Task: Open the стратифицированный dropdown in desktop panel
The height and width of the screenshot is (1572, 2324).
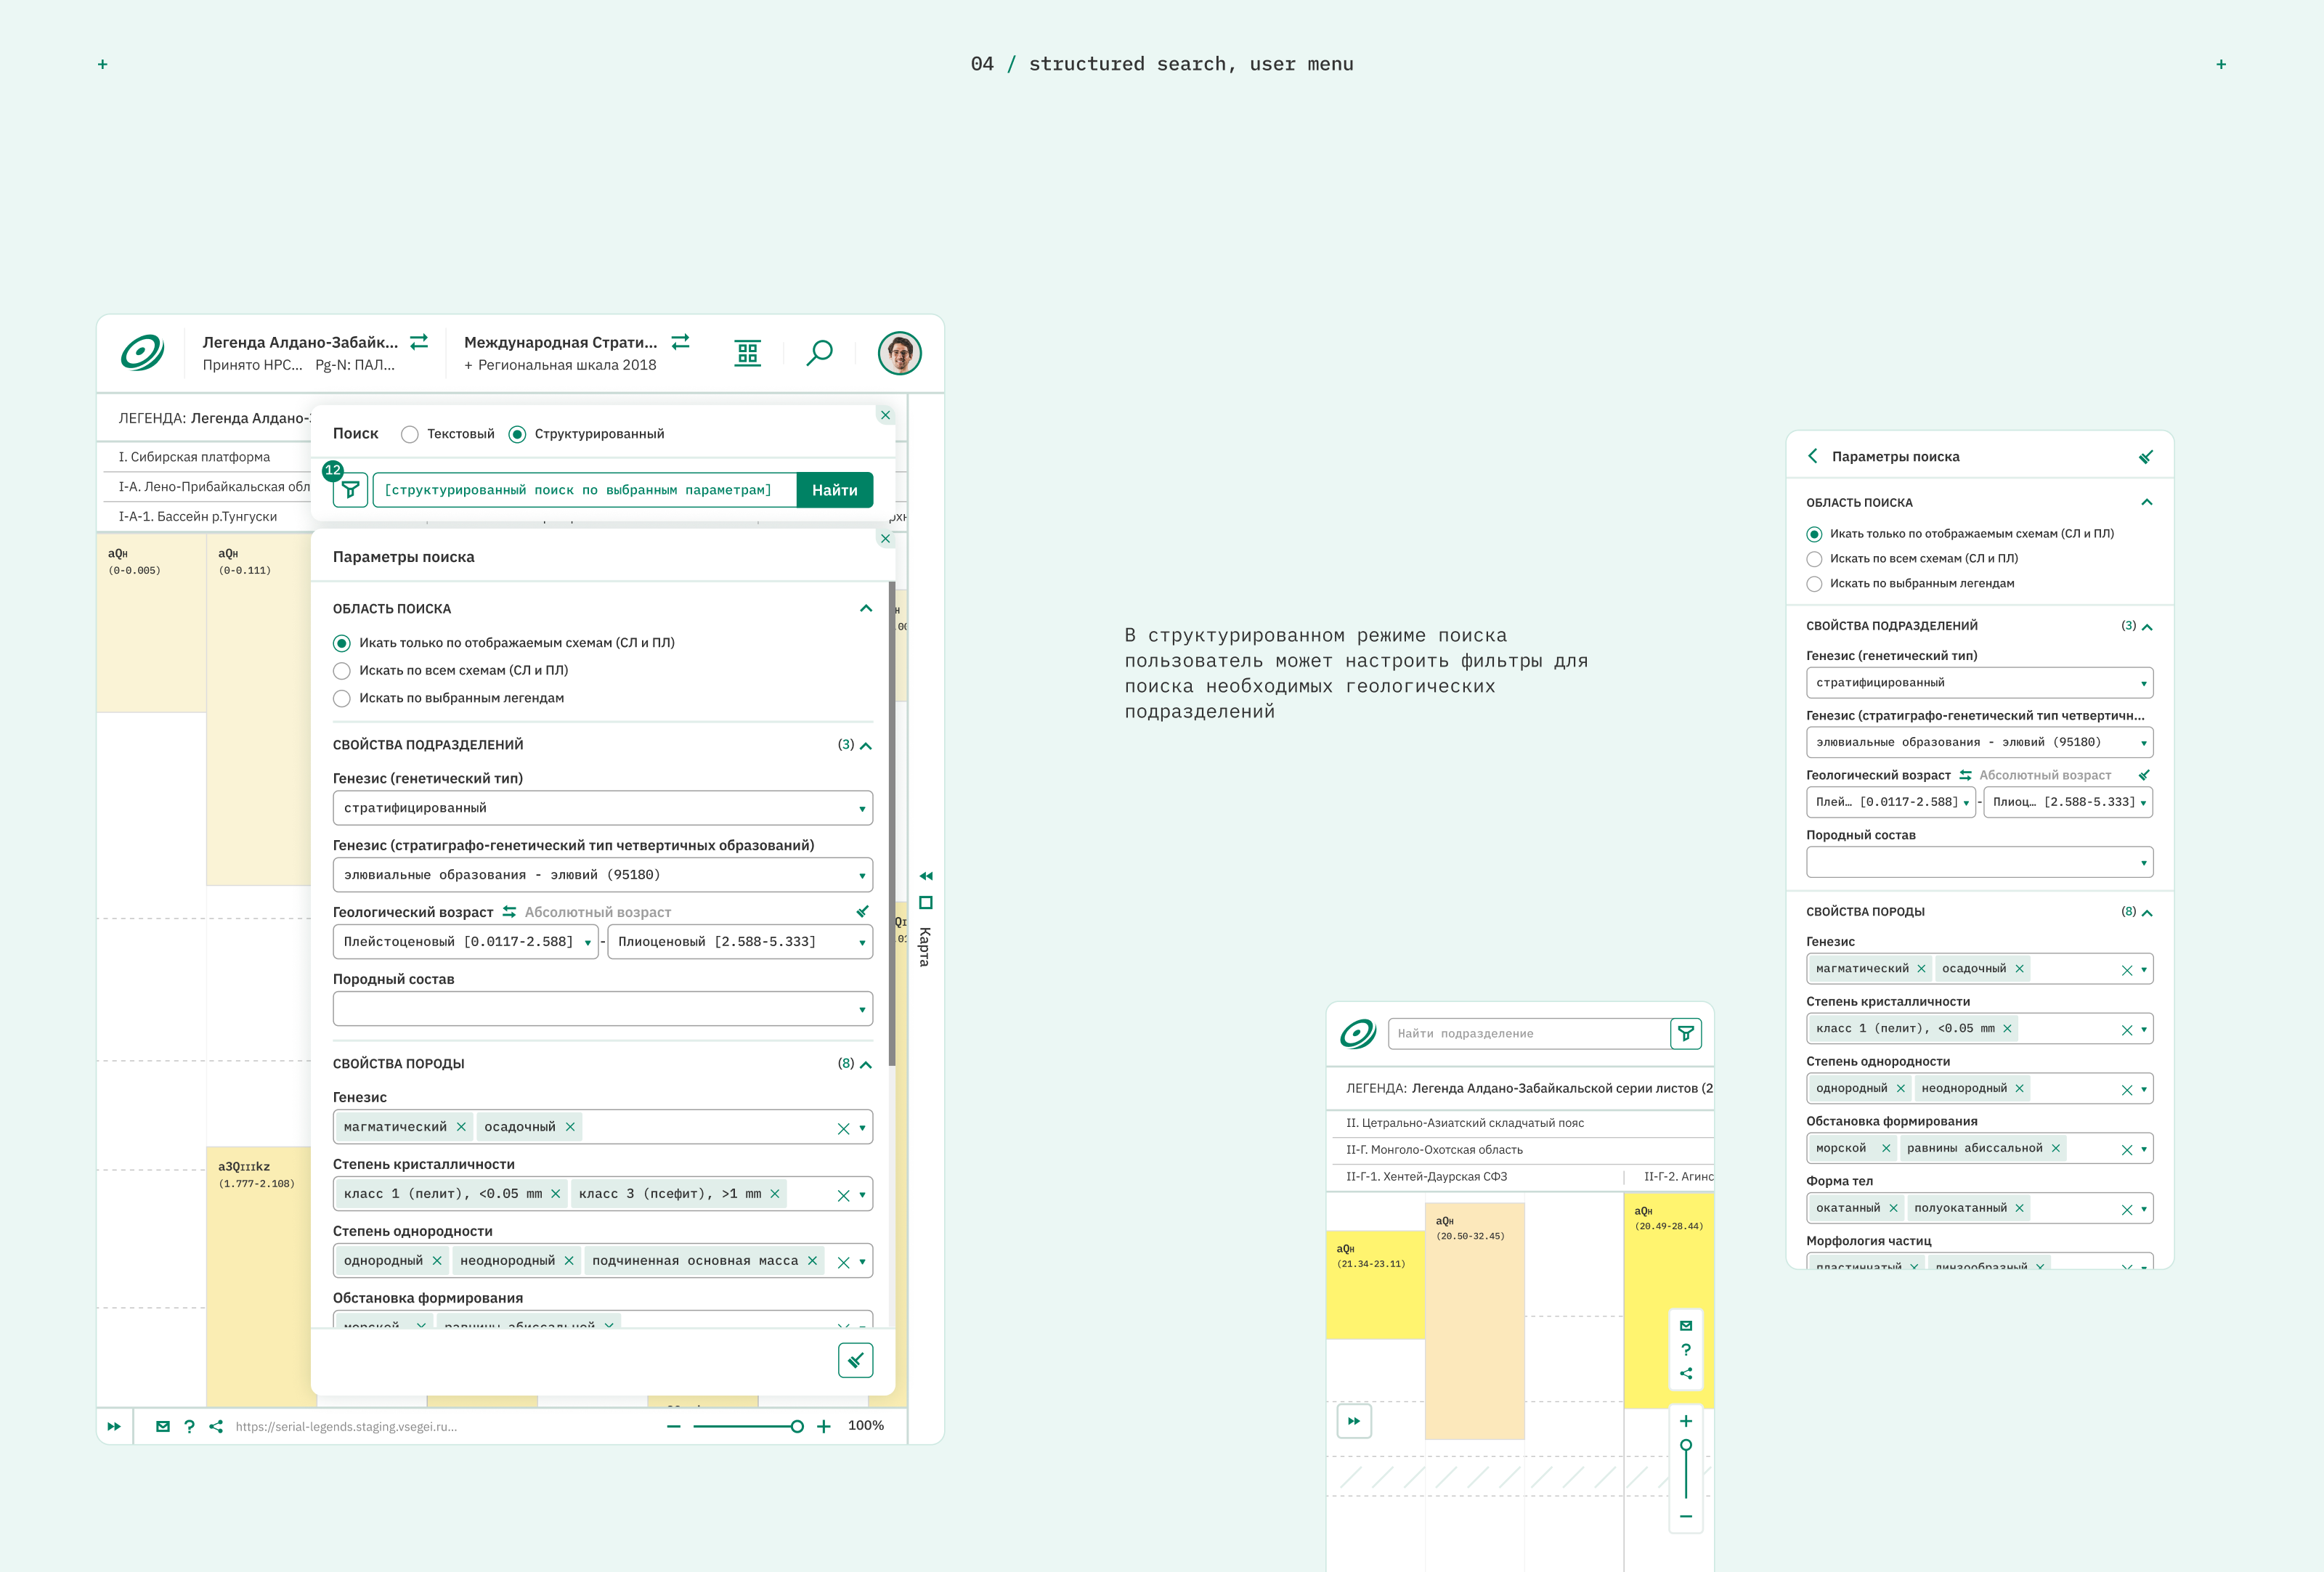Action: click(603, 808)
